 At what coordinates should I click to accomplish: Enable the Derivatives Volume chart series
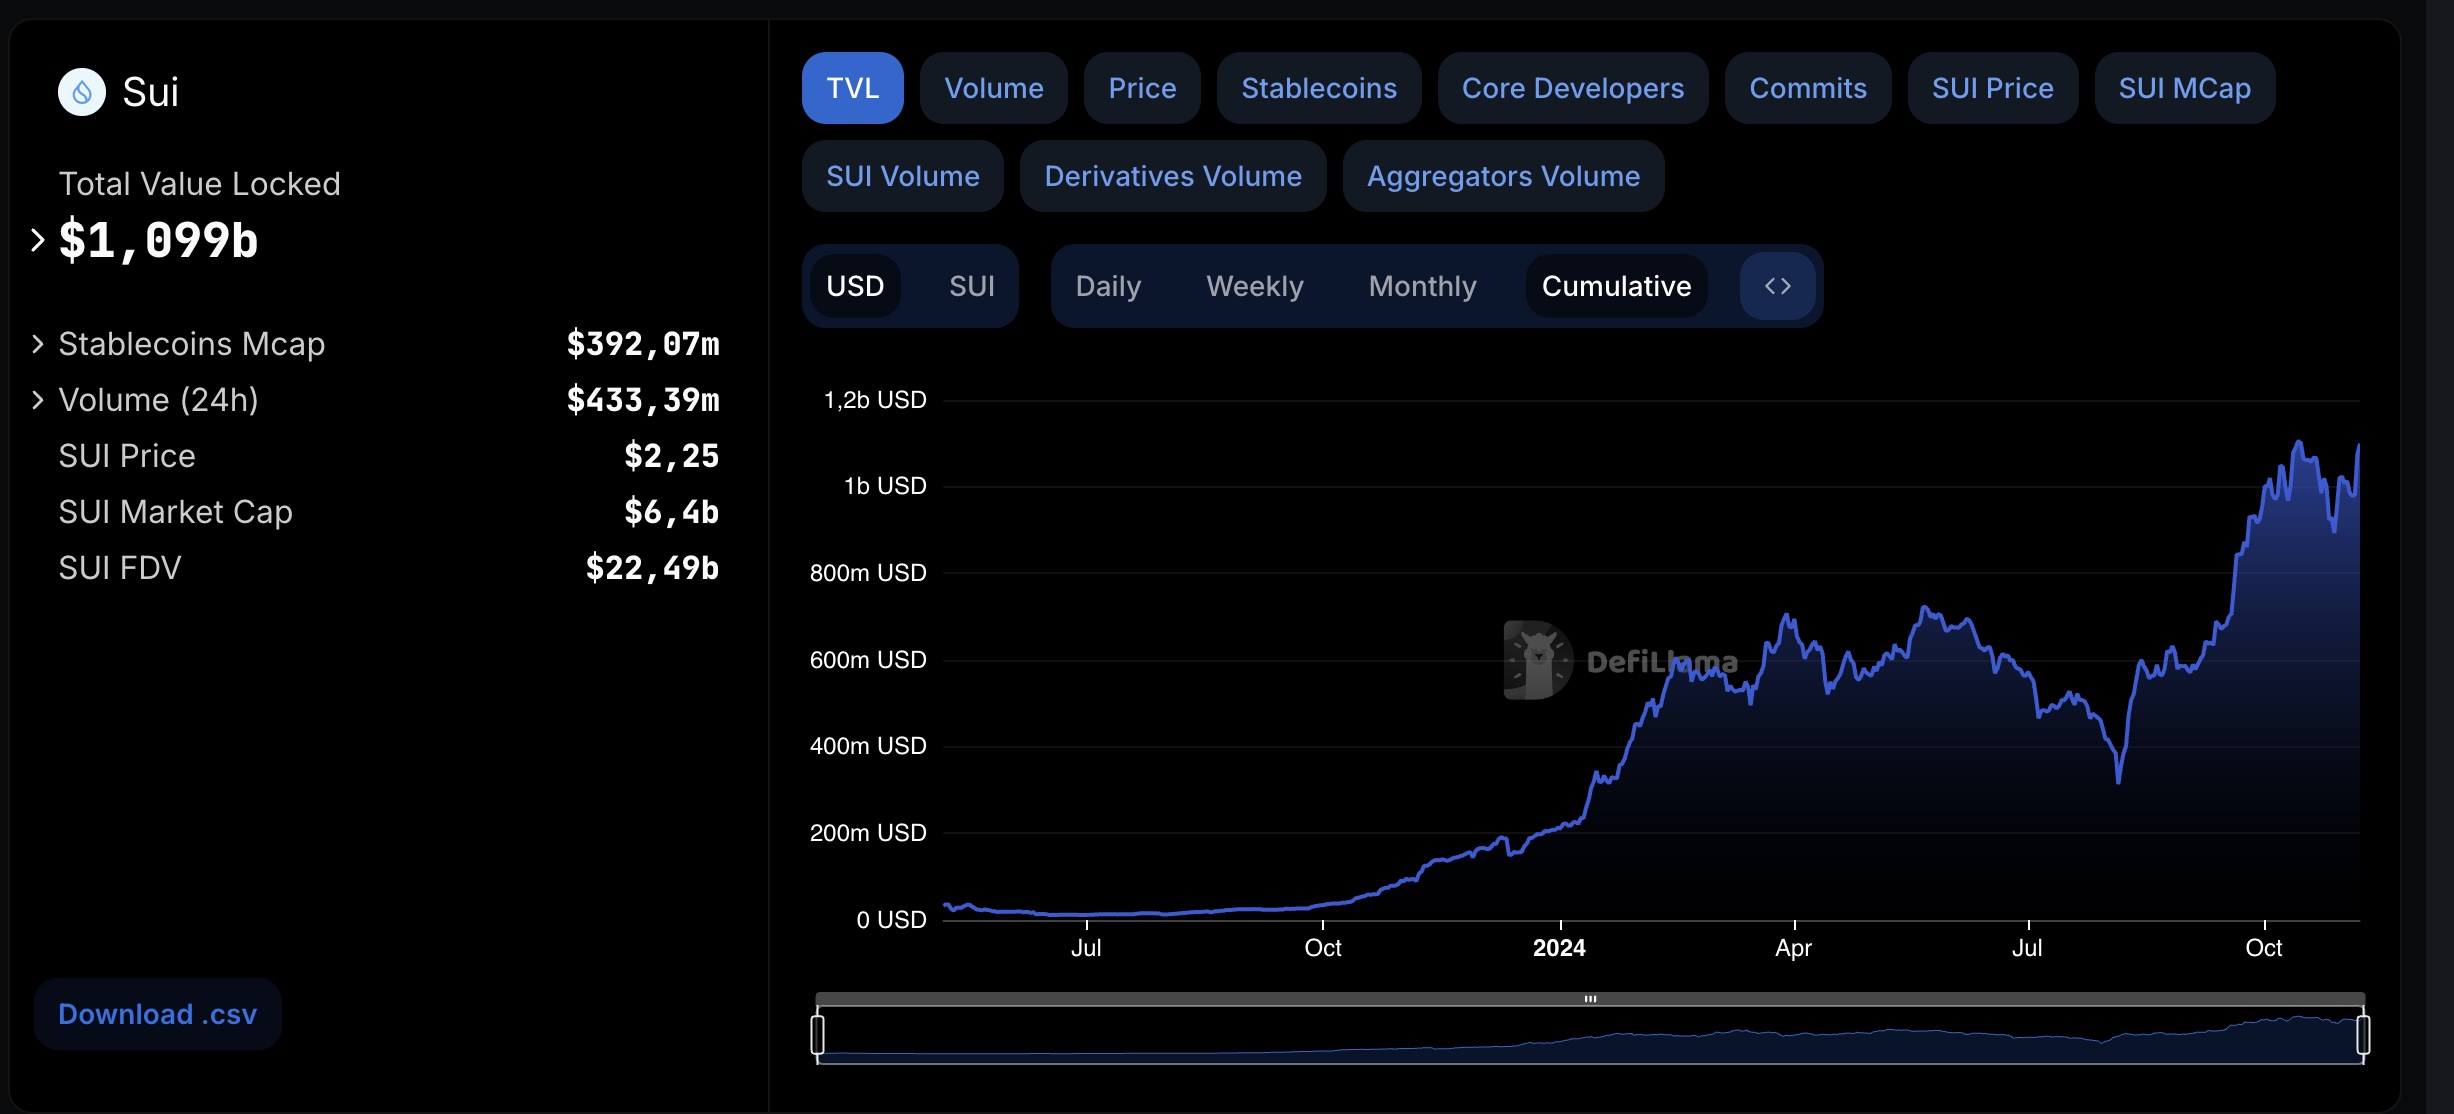tap(1173, 176)
